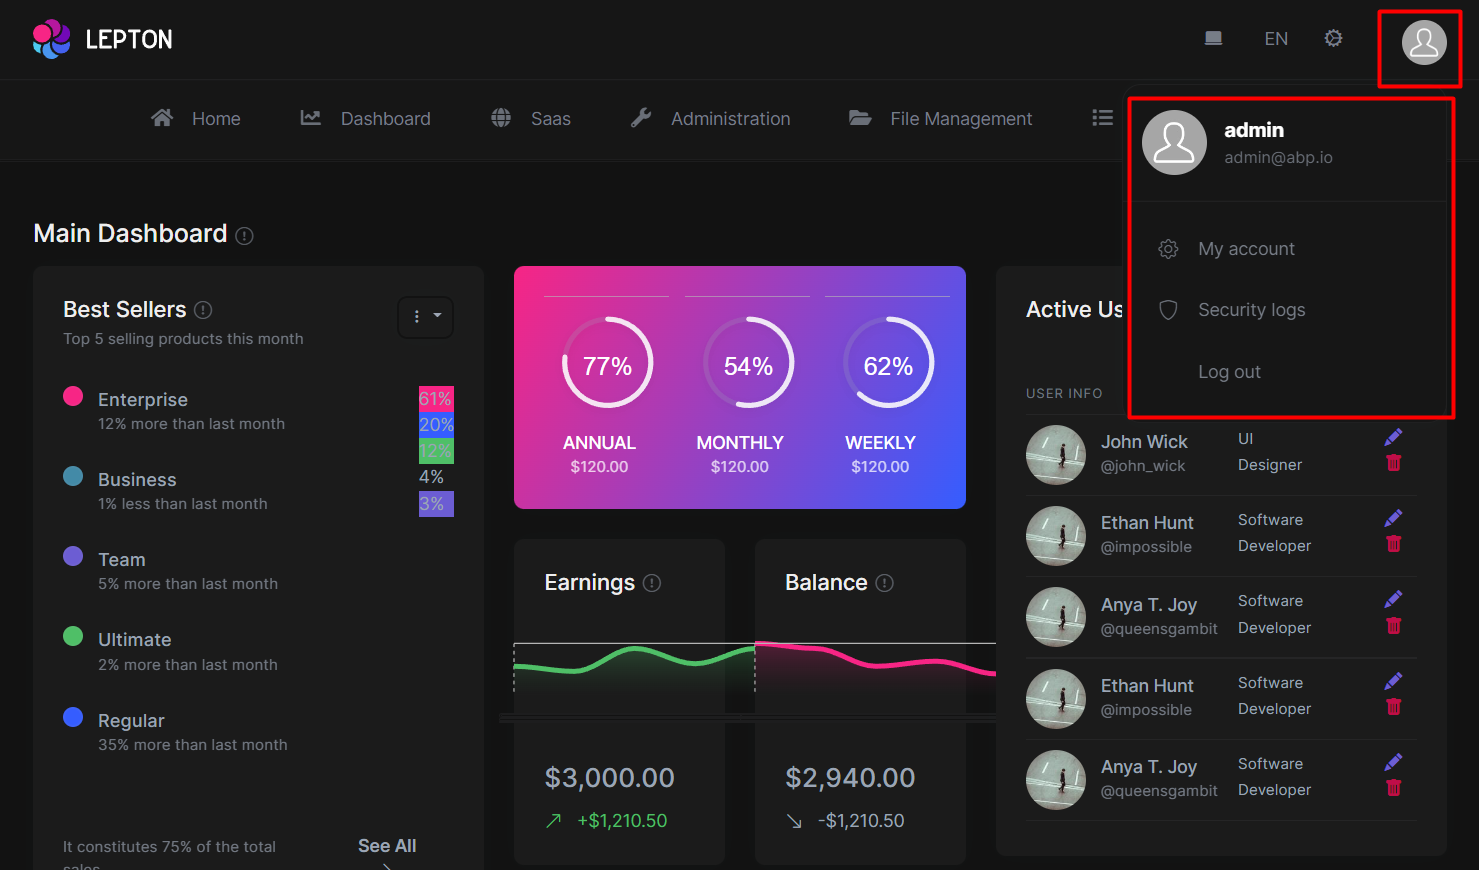Click the Annual 77% progress ring
This screenshot has width=1479, height=870.
tap(607, 364)
